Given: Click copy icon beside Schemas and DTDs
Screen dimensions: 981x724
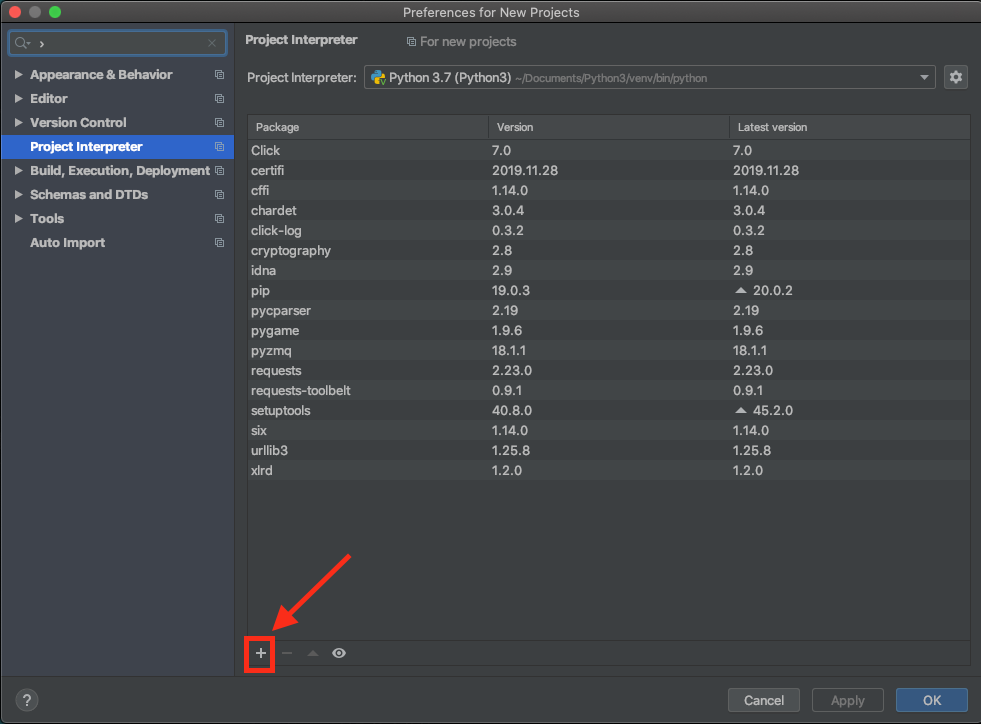Looking at the screenshot, I should pos(219,195).
